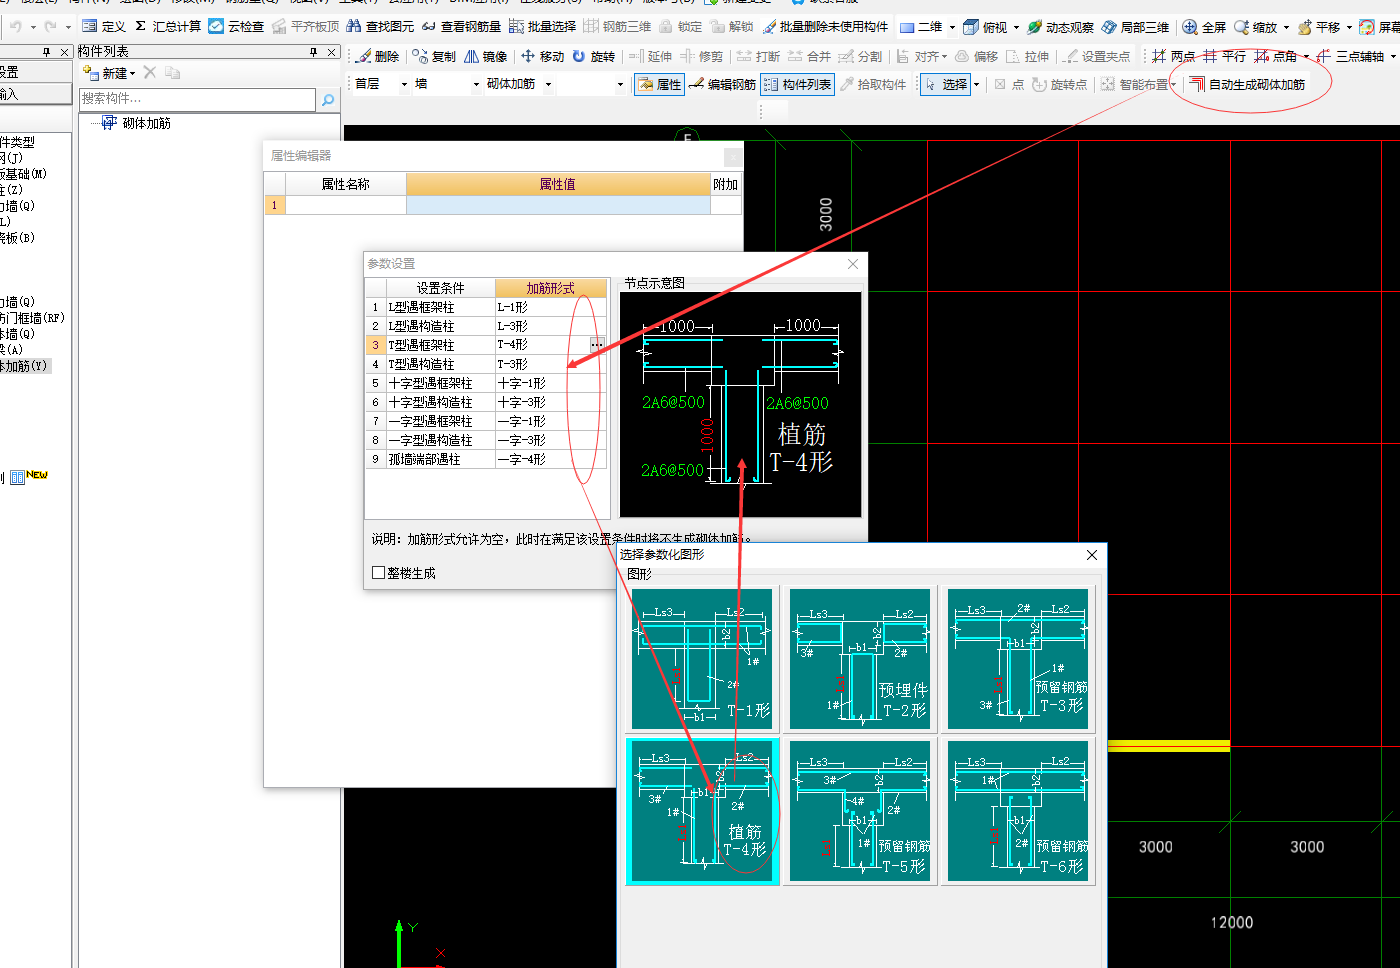
Task: Select the 移动 move tool
Action: [x=542, y=56]
